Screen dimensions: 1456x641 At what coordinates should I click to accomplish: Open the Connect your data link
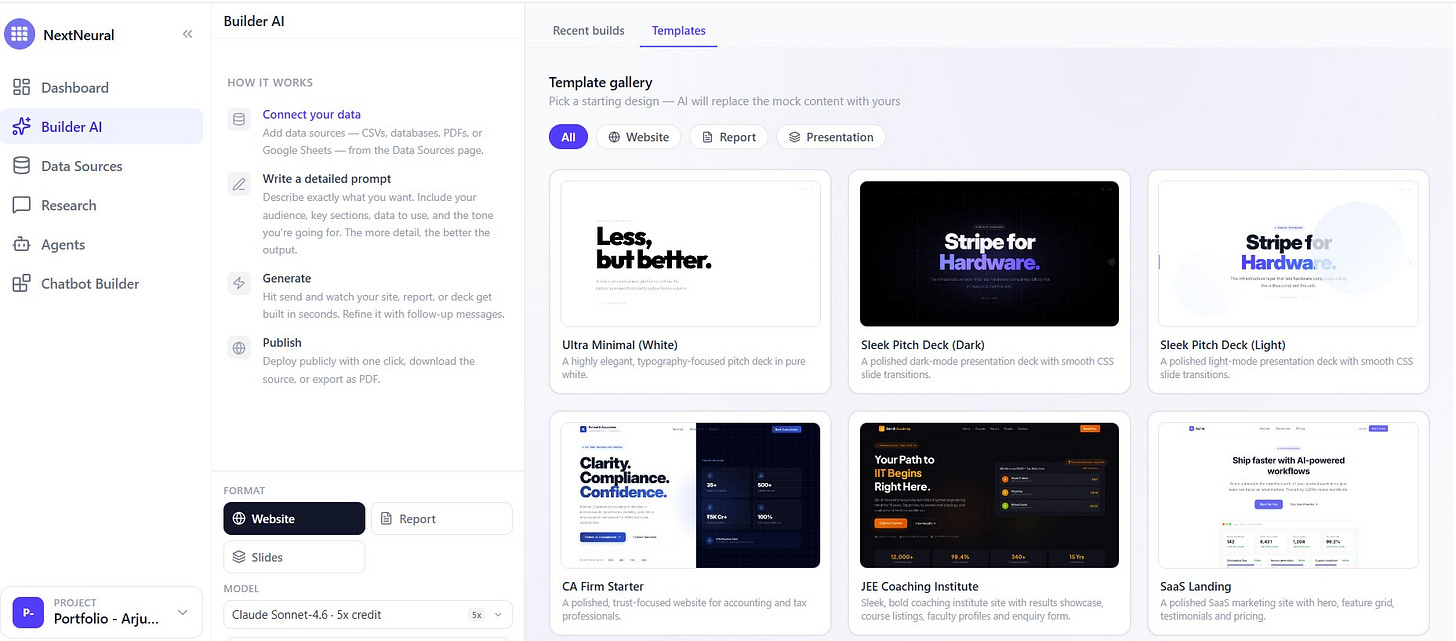(x=312, y=115)
